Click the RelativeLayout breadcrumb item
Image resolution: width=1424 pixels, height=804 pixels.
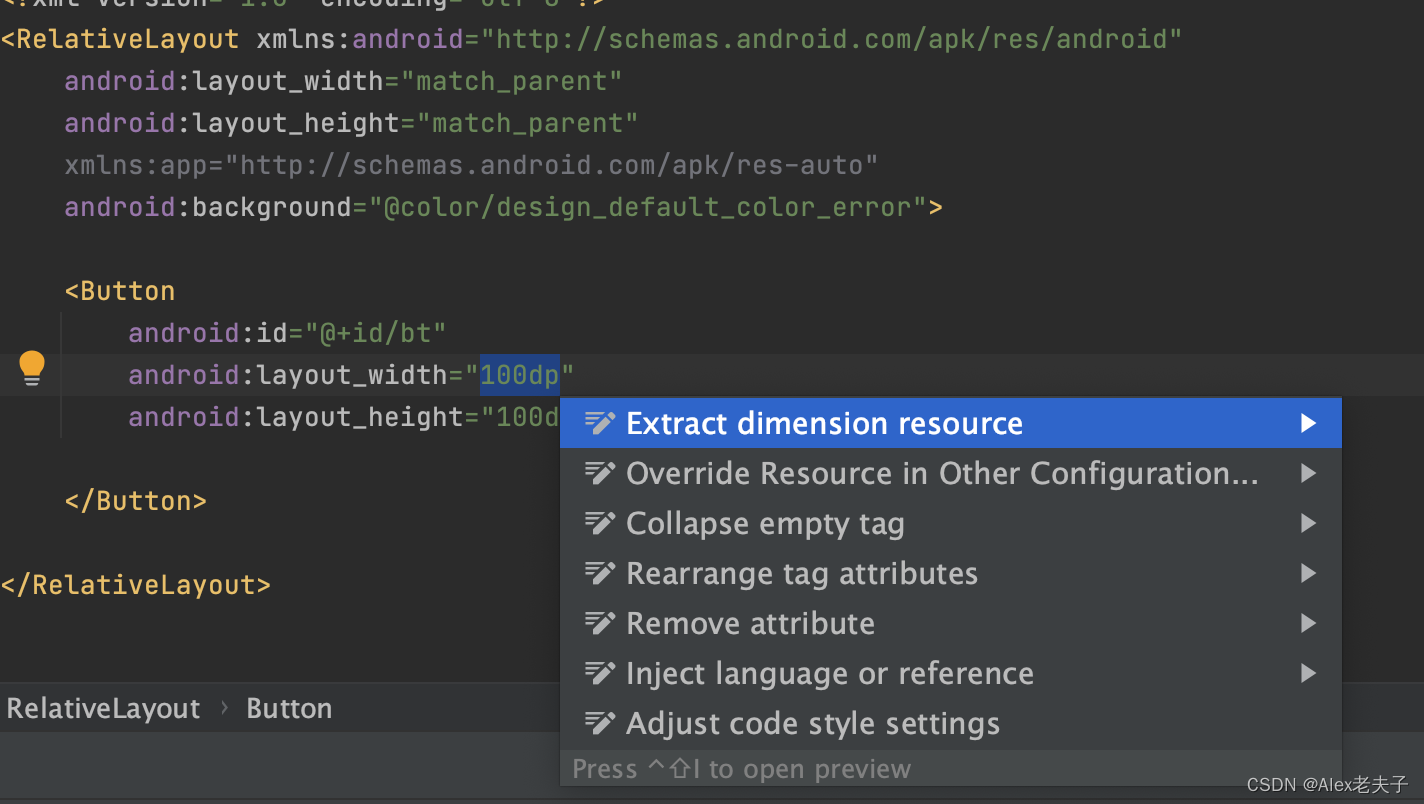coord(103,708)
